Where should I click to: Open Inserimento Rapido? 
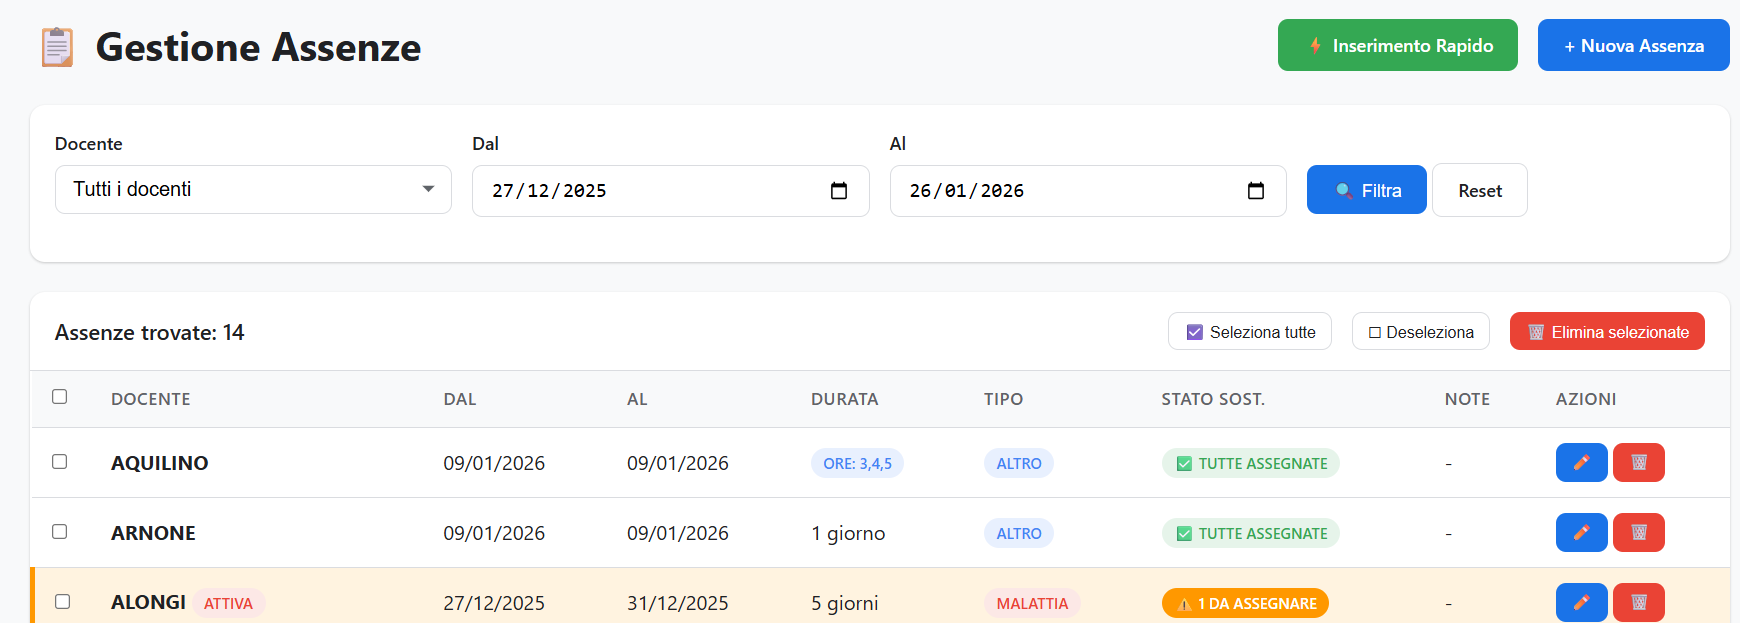[1397, 46]
